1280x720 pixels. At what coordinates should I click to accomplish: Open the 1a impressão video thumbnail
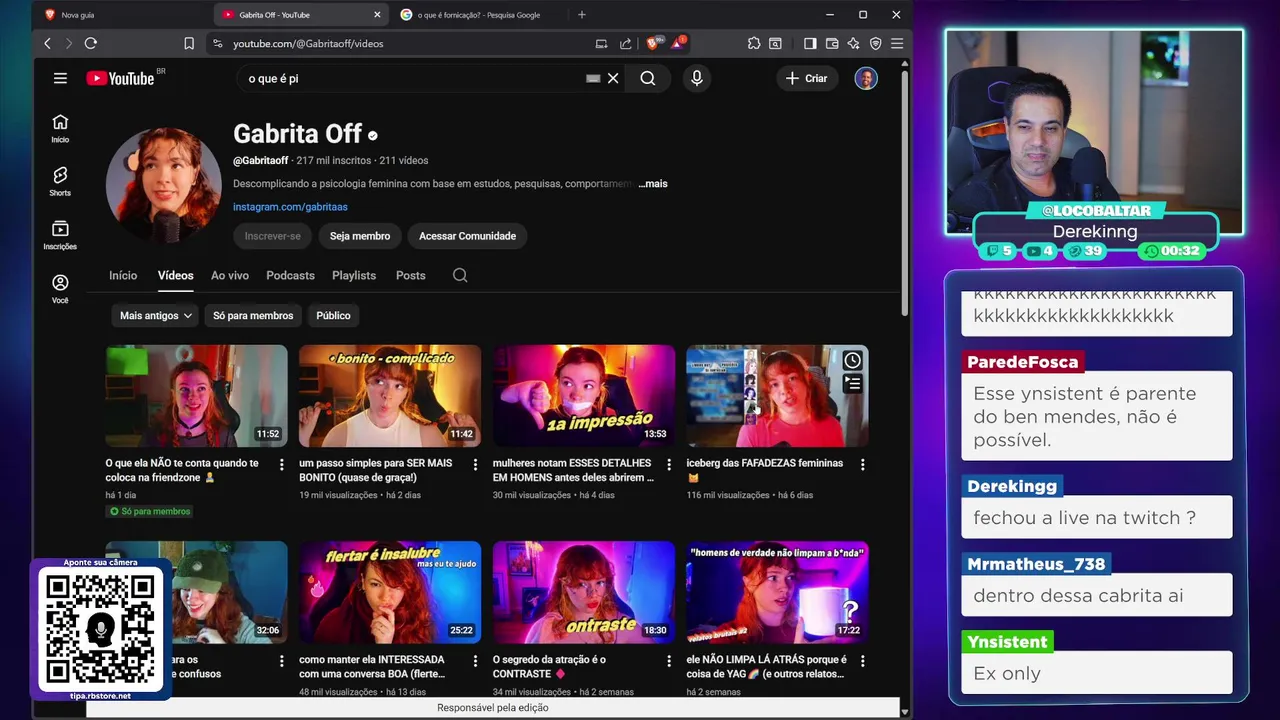tap(584, 396)
